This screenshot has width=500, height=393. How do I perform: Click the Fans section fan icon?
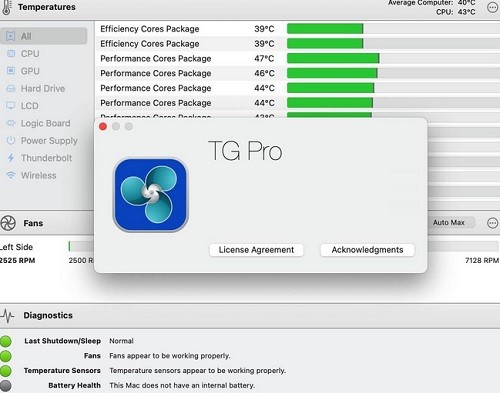click(x=8, y=223)
